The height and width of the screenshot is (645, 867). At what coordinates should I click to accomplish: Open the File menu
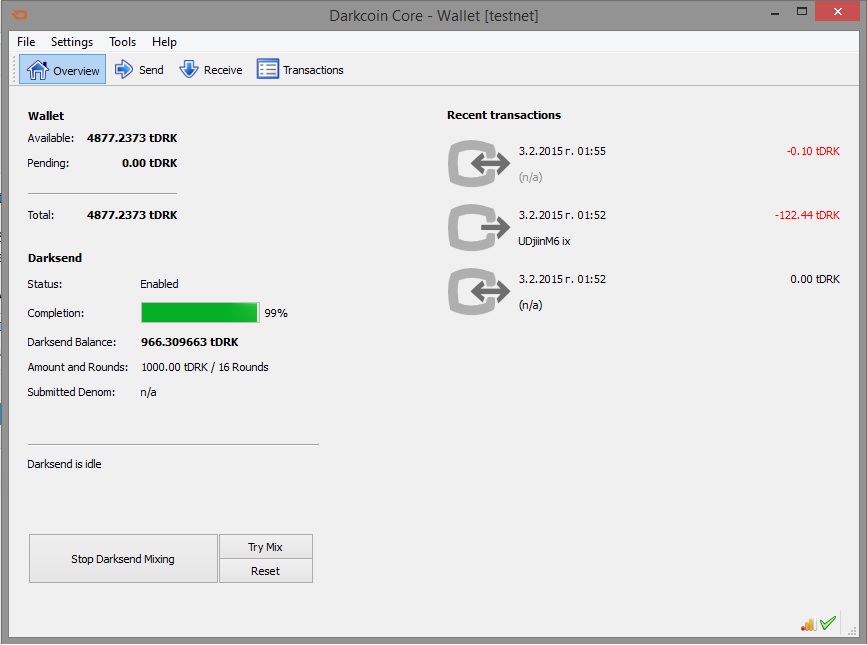click(x=26, y=42)
